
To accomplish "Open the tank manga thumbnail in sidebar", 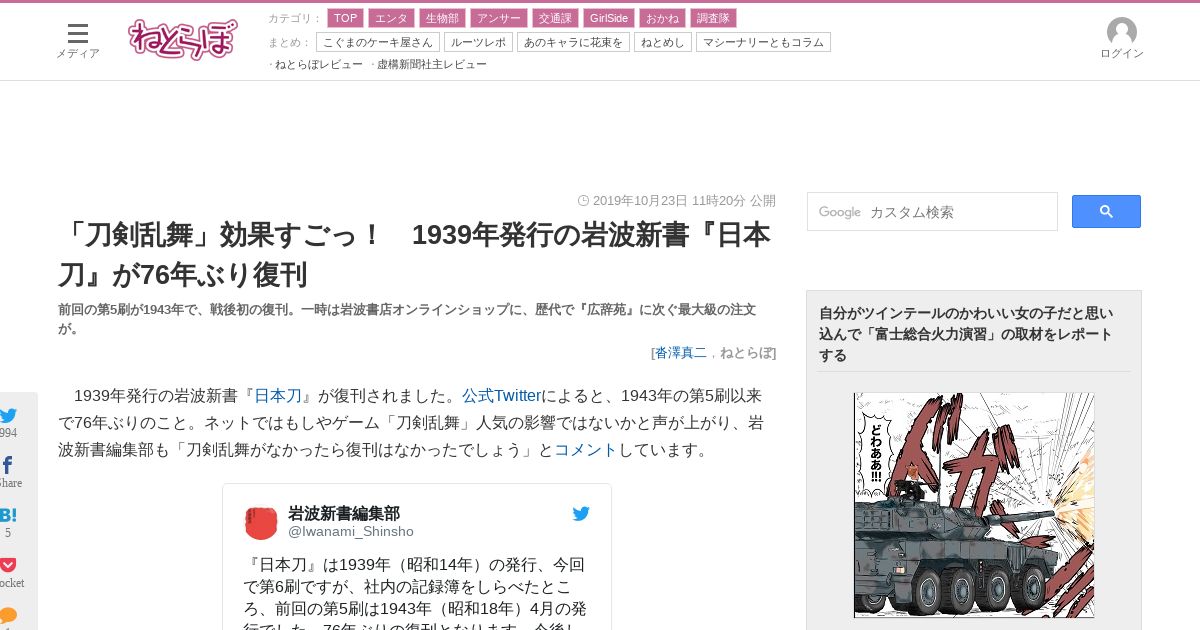I will (974, 505).
